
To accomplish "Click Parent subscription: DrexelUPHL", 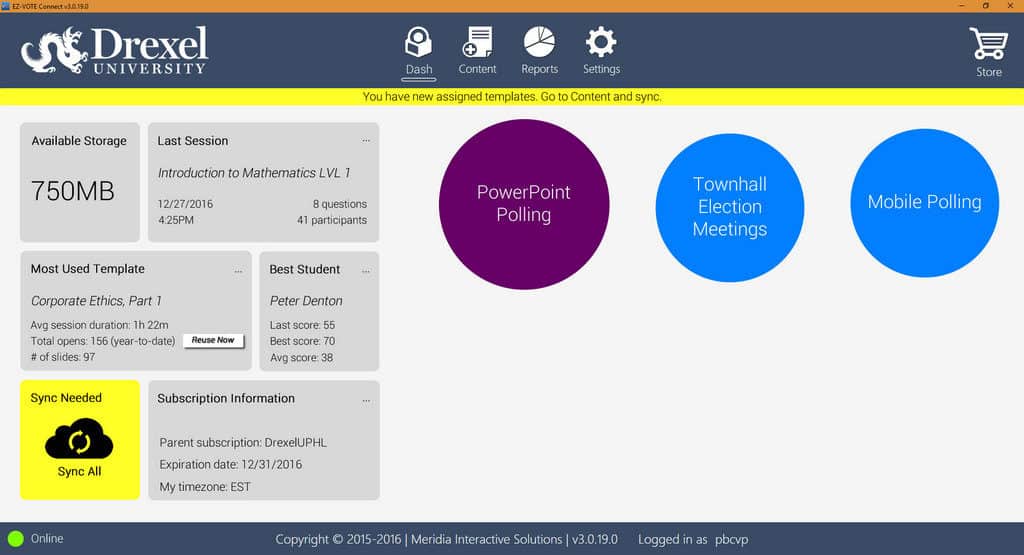I will (x=243, y=442).
